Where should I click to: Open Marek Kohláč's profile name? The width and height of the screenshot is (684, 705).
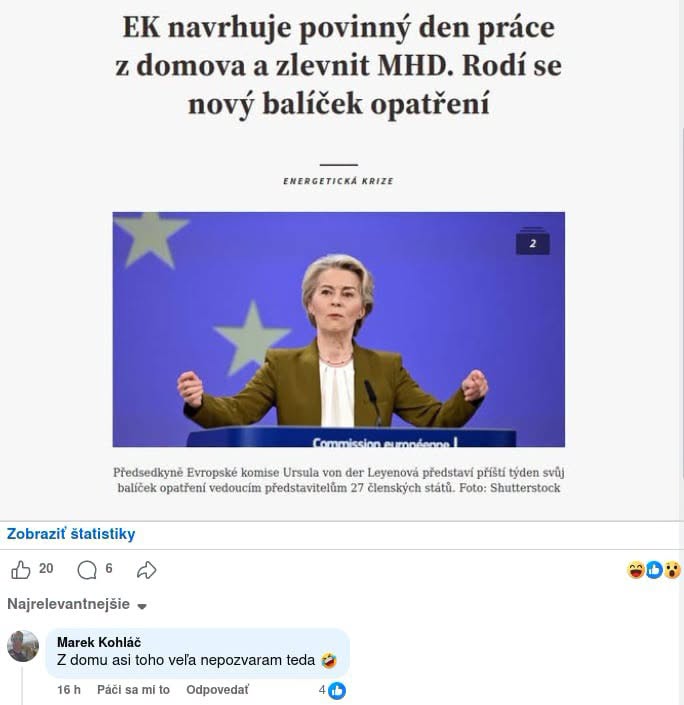(x=99, y=642)
